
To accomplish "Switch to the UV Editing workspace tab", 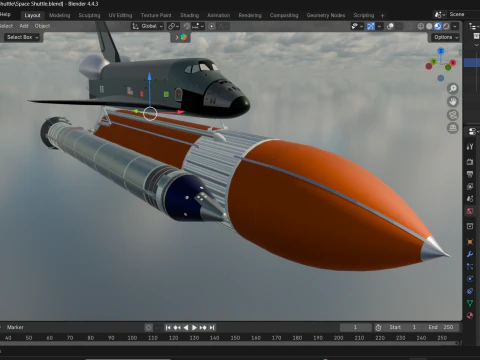I will coord(120,15).
